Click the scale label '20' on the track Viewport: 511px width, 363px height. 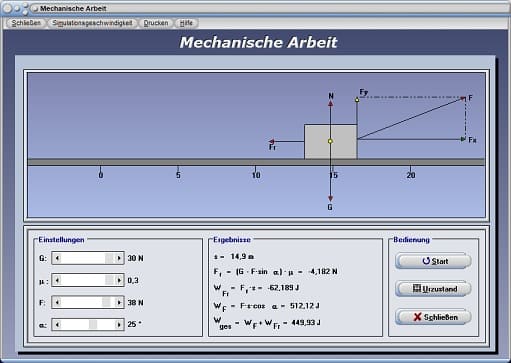[411, 175]
